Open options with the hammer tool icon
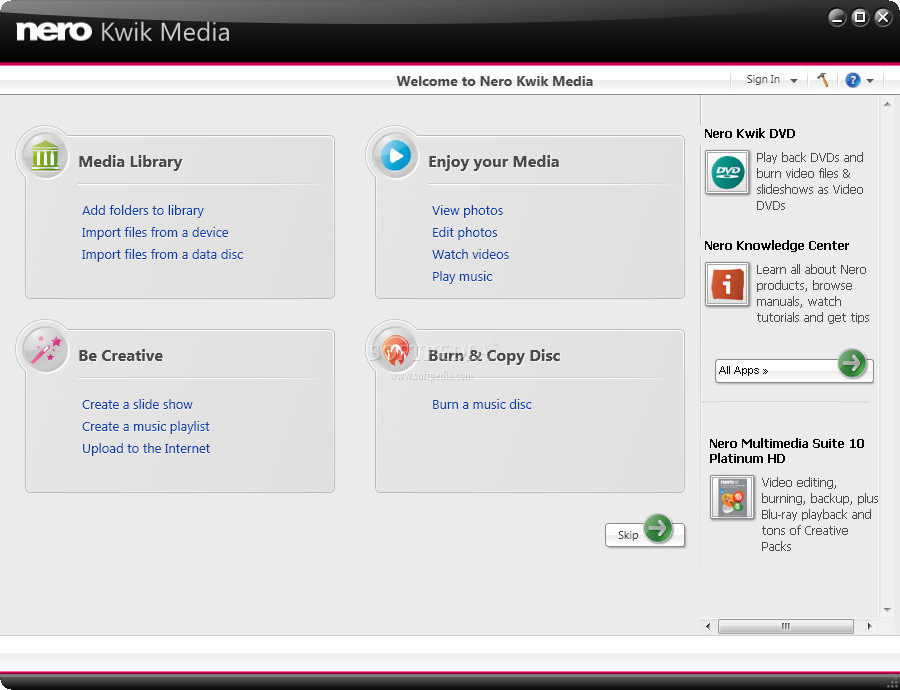Screen dimensions: 900x690 click(823, 80)
